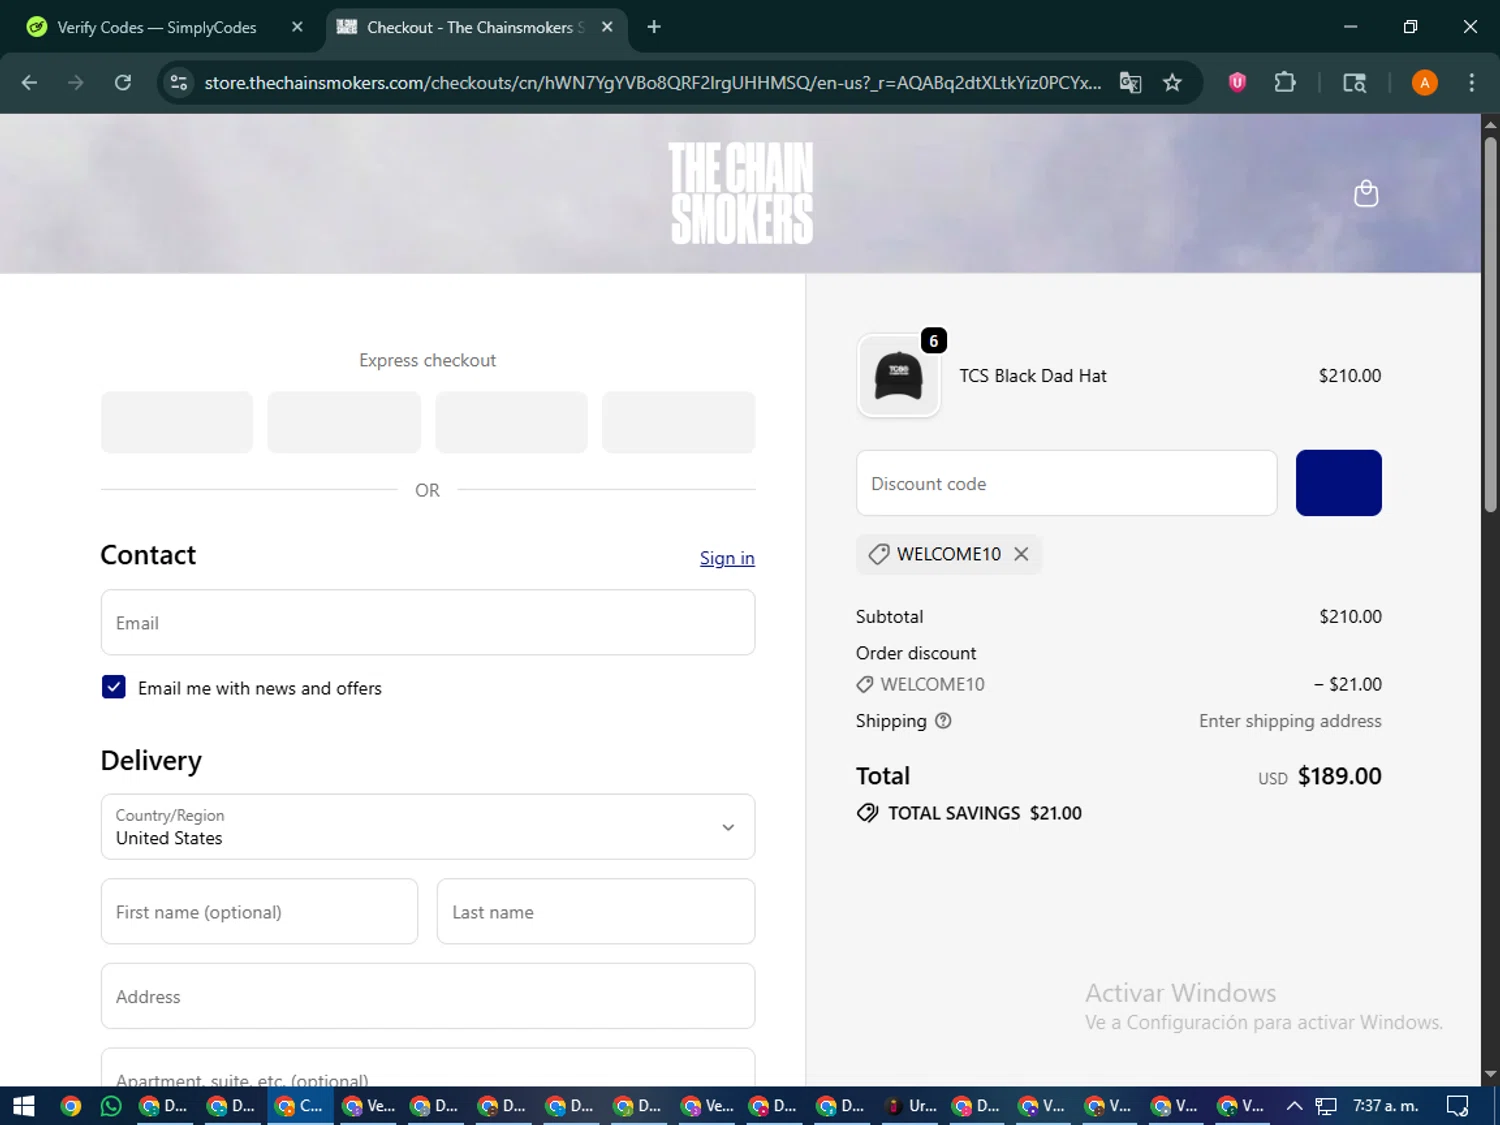This screenshot has width=1500, height=1125.
Task: Click the last express checkout button
Action: [x=678, y=422]
